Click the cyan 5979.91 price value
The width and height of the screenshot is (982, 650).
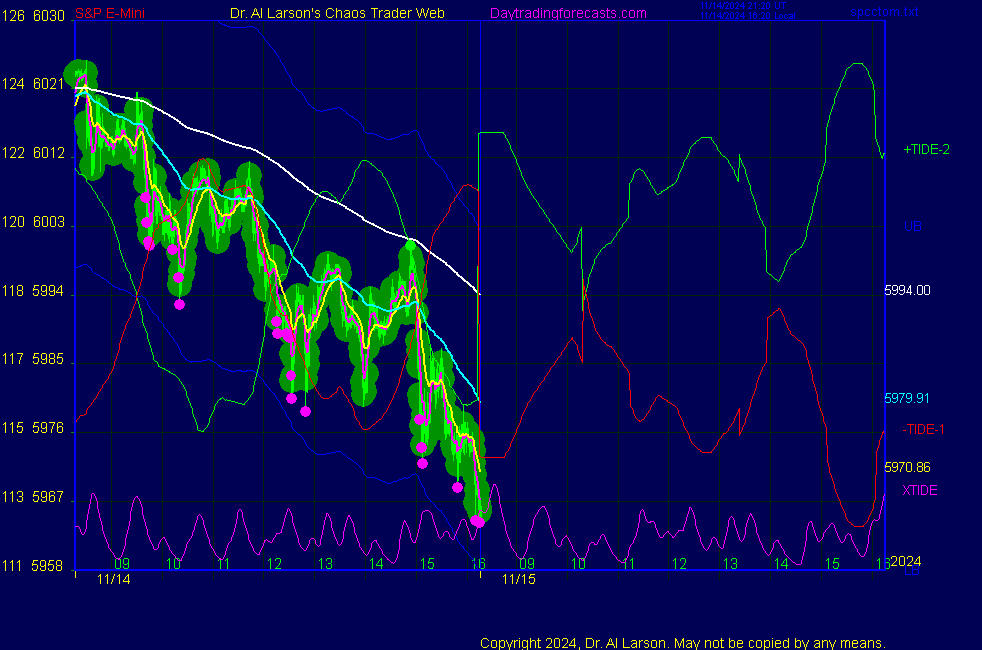(907, 398)
